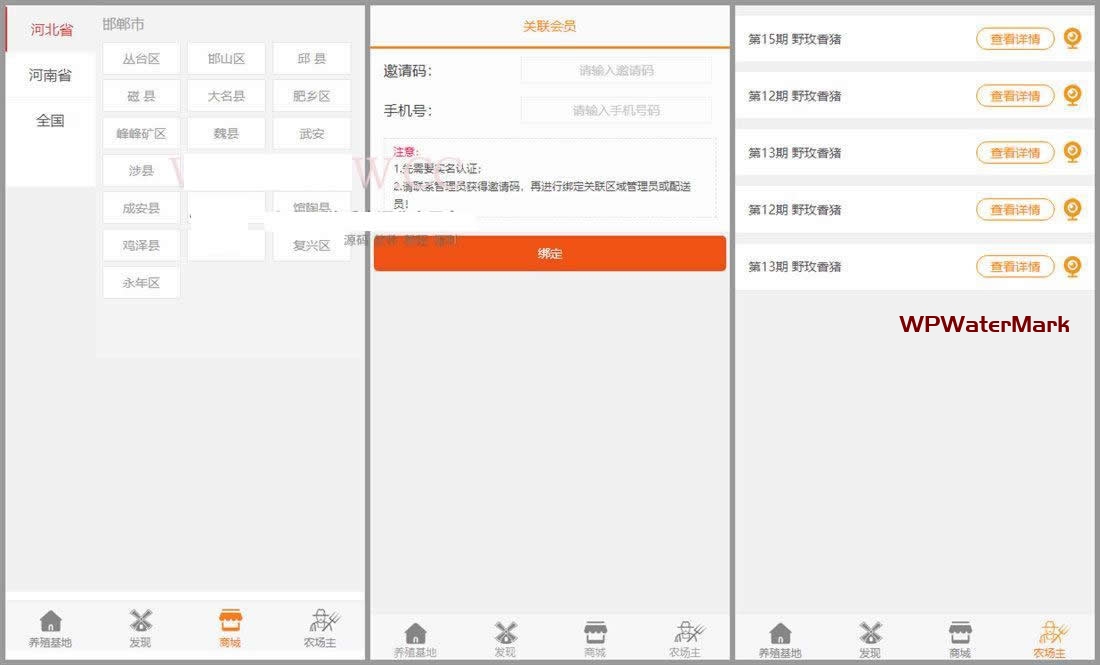1100x665 pixels.
Task: Choose the 峰峰矿区 district
Action: (x=141, y=133)
